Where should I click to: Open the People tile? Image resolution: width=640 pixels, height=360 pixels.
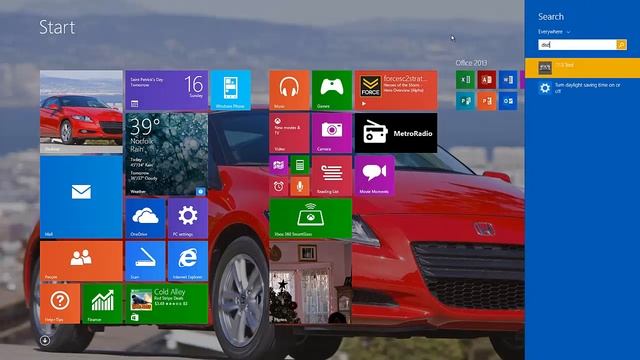point(81,261)
